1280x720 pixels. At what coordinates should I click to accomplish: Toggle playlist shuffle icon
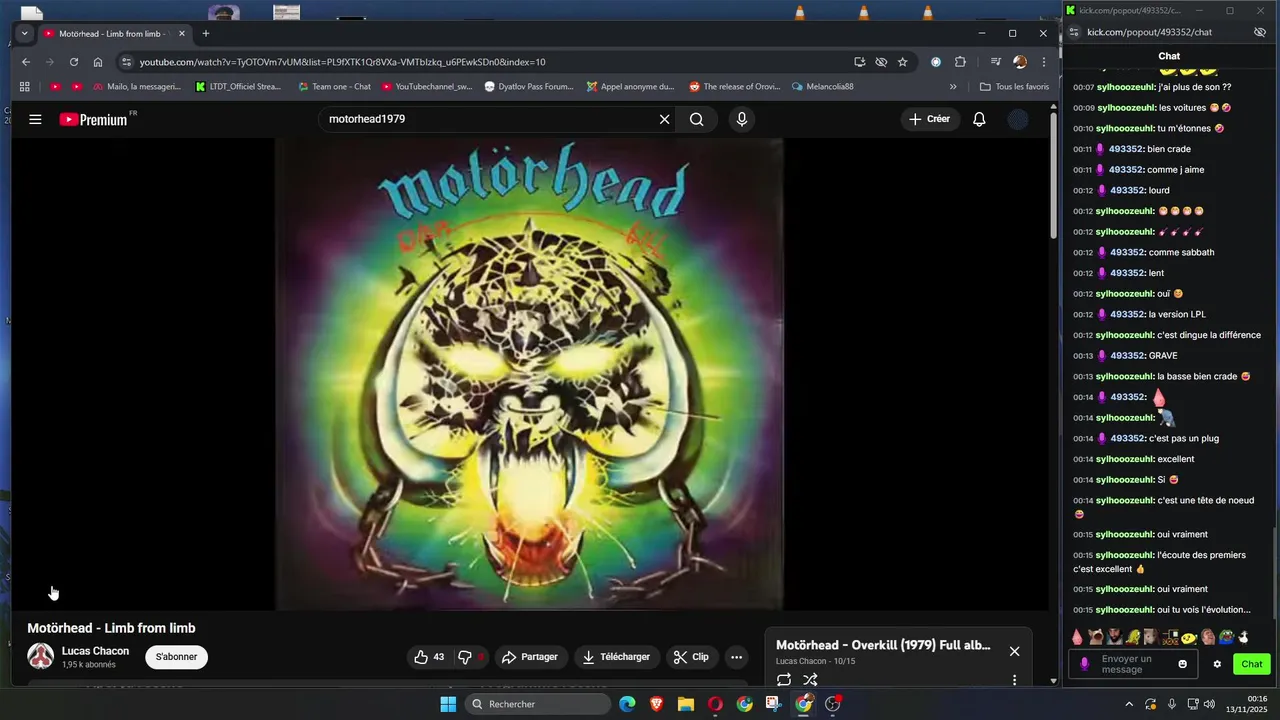(x=810, y=680)
